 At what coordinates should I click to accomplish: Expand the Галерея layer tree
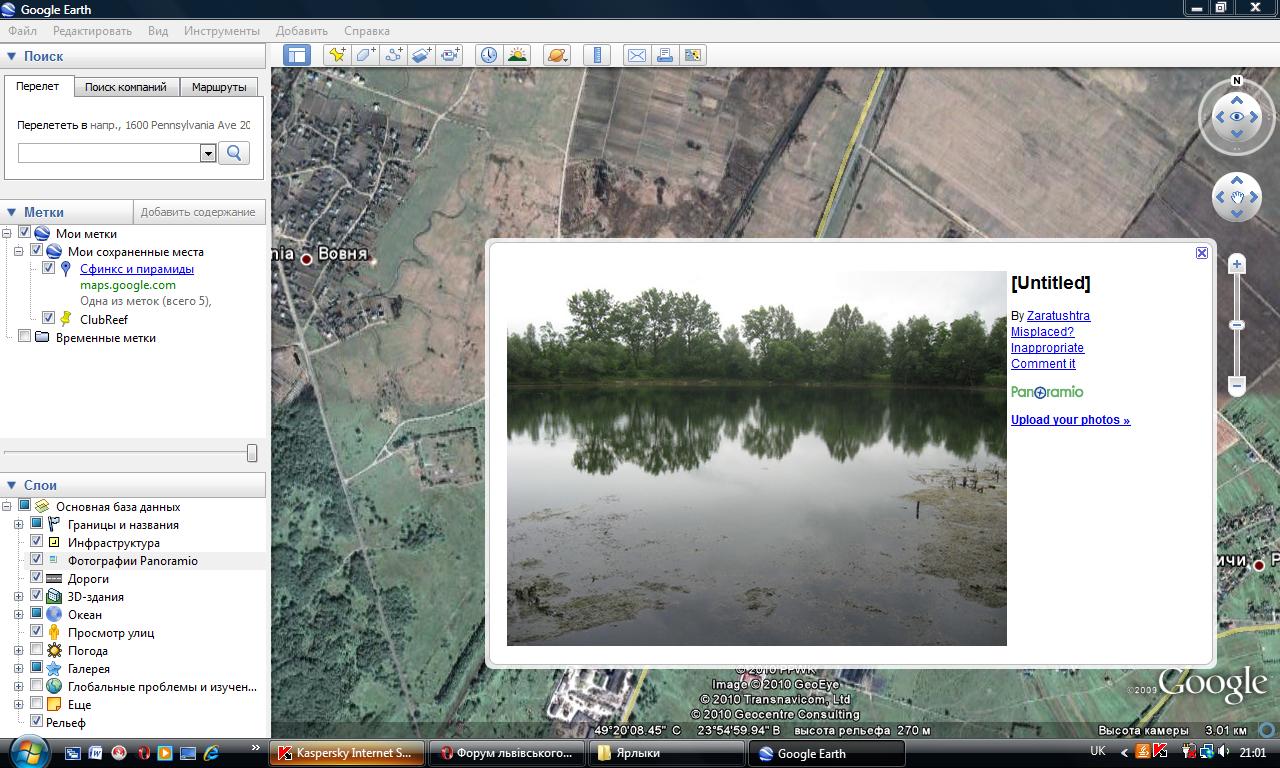point(18,668)
